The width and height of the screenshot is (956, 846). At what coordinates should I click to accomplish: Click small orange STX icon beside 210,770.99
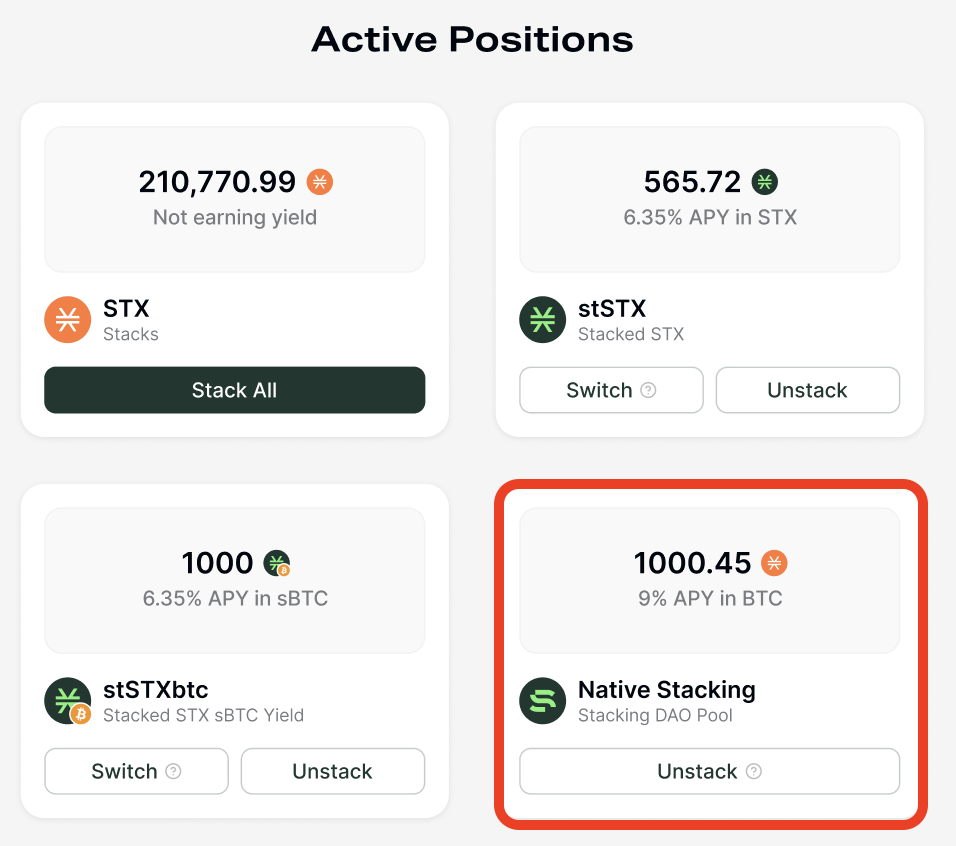[320, 182]
